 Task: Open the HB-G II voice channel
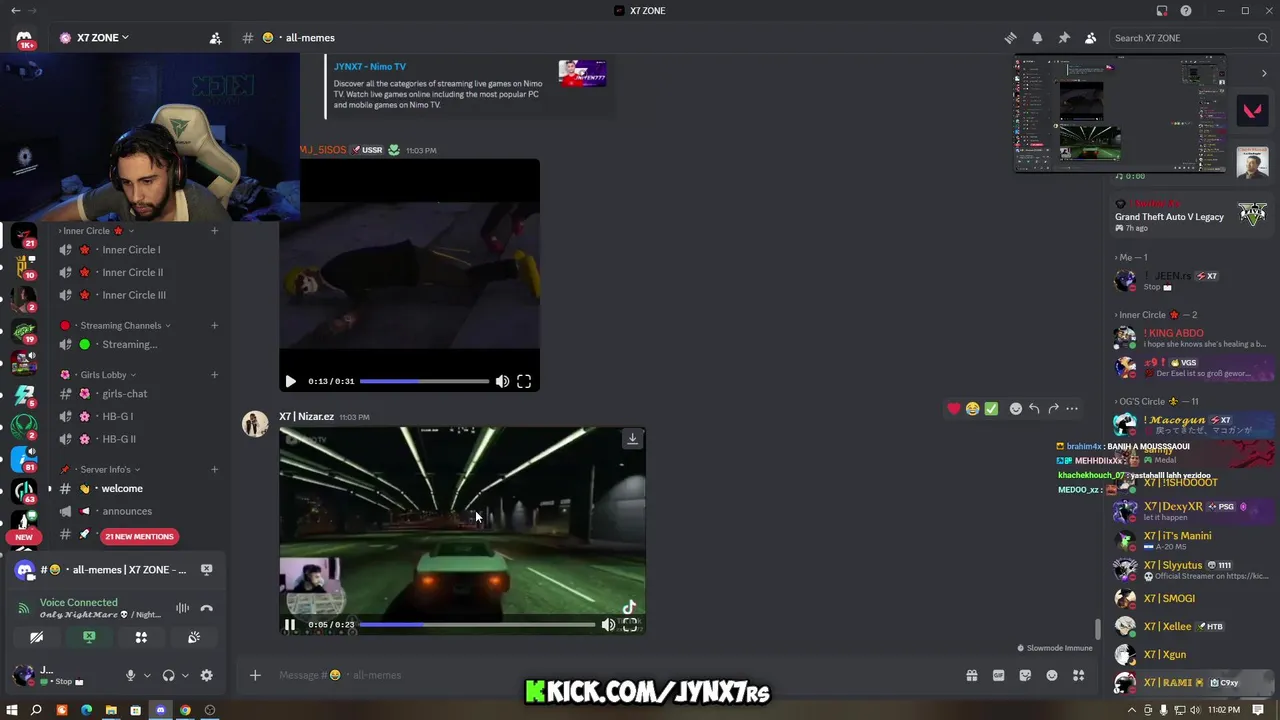(x=119, y=439)
